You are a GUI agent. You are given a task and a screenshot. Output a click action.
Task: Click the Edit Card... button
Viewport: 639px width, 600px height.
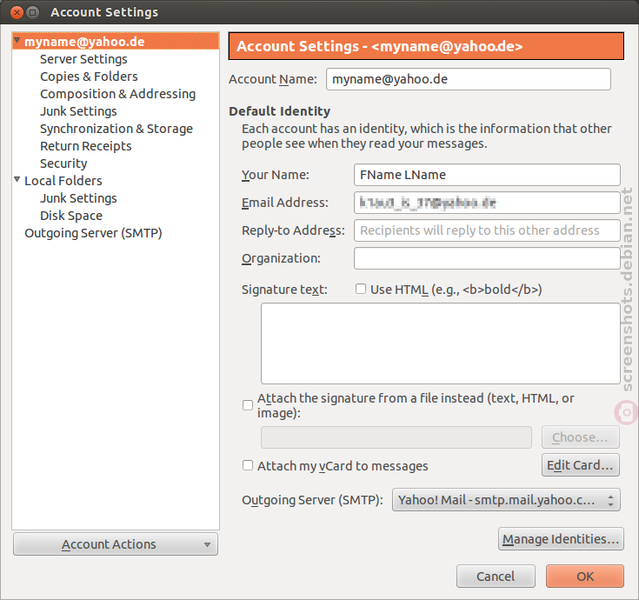coord(580,465)
